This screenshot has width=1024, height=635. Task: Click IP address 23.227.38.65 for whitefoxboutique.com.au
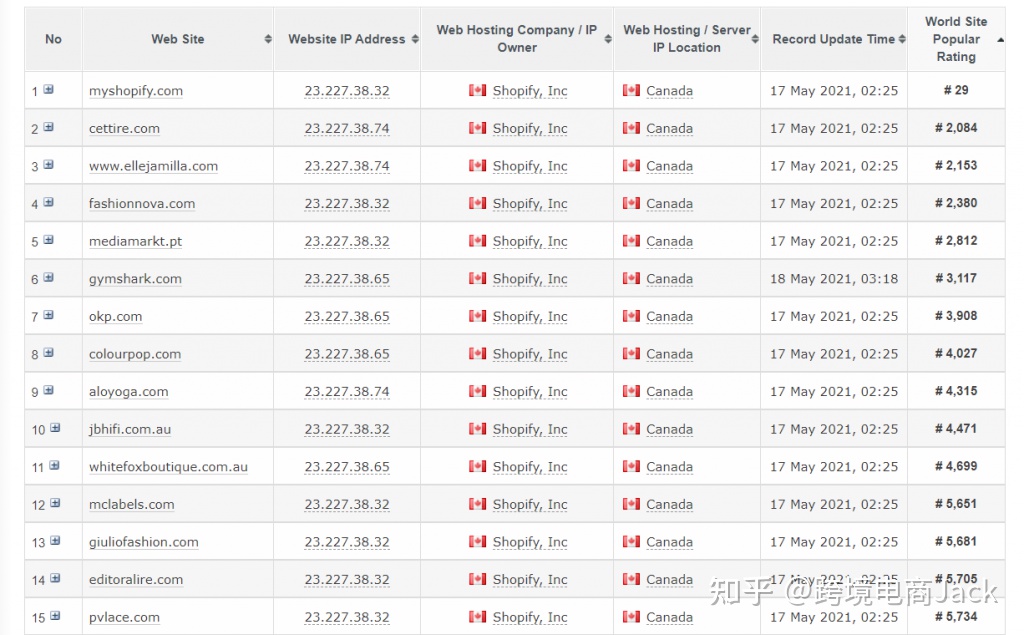(x=347, y=466)
